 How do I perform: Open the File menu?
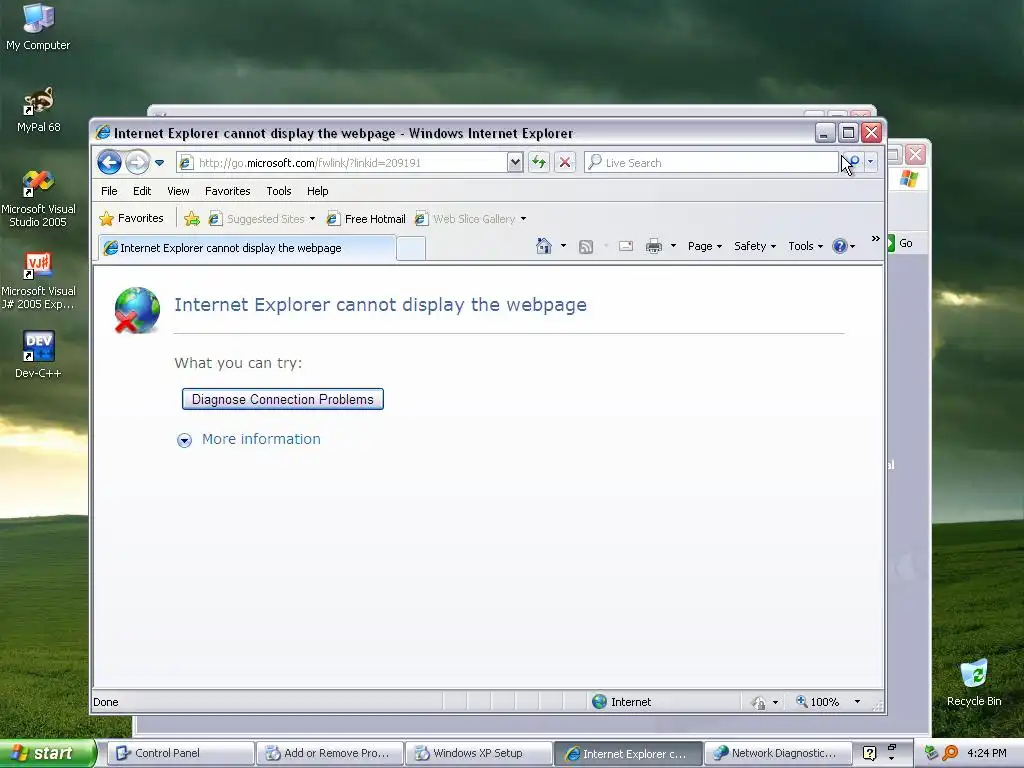[x=109, y=191]
